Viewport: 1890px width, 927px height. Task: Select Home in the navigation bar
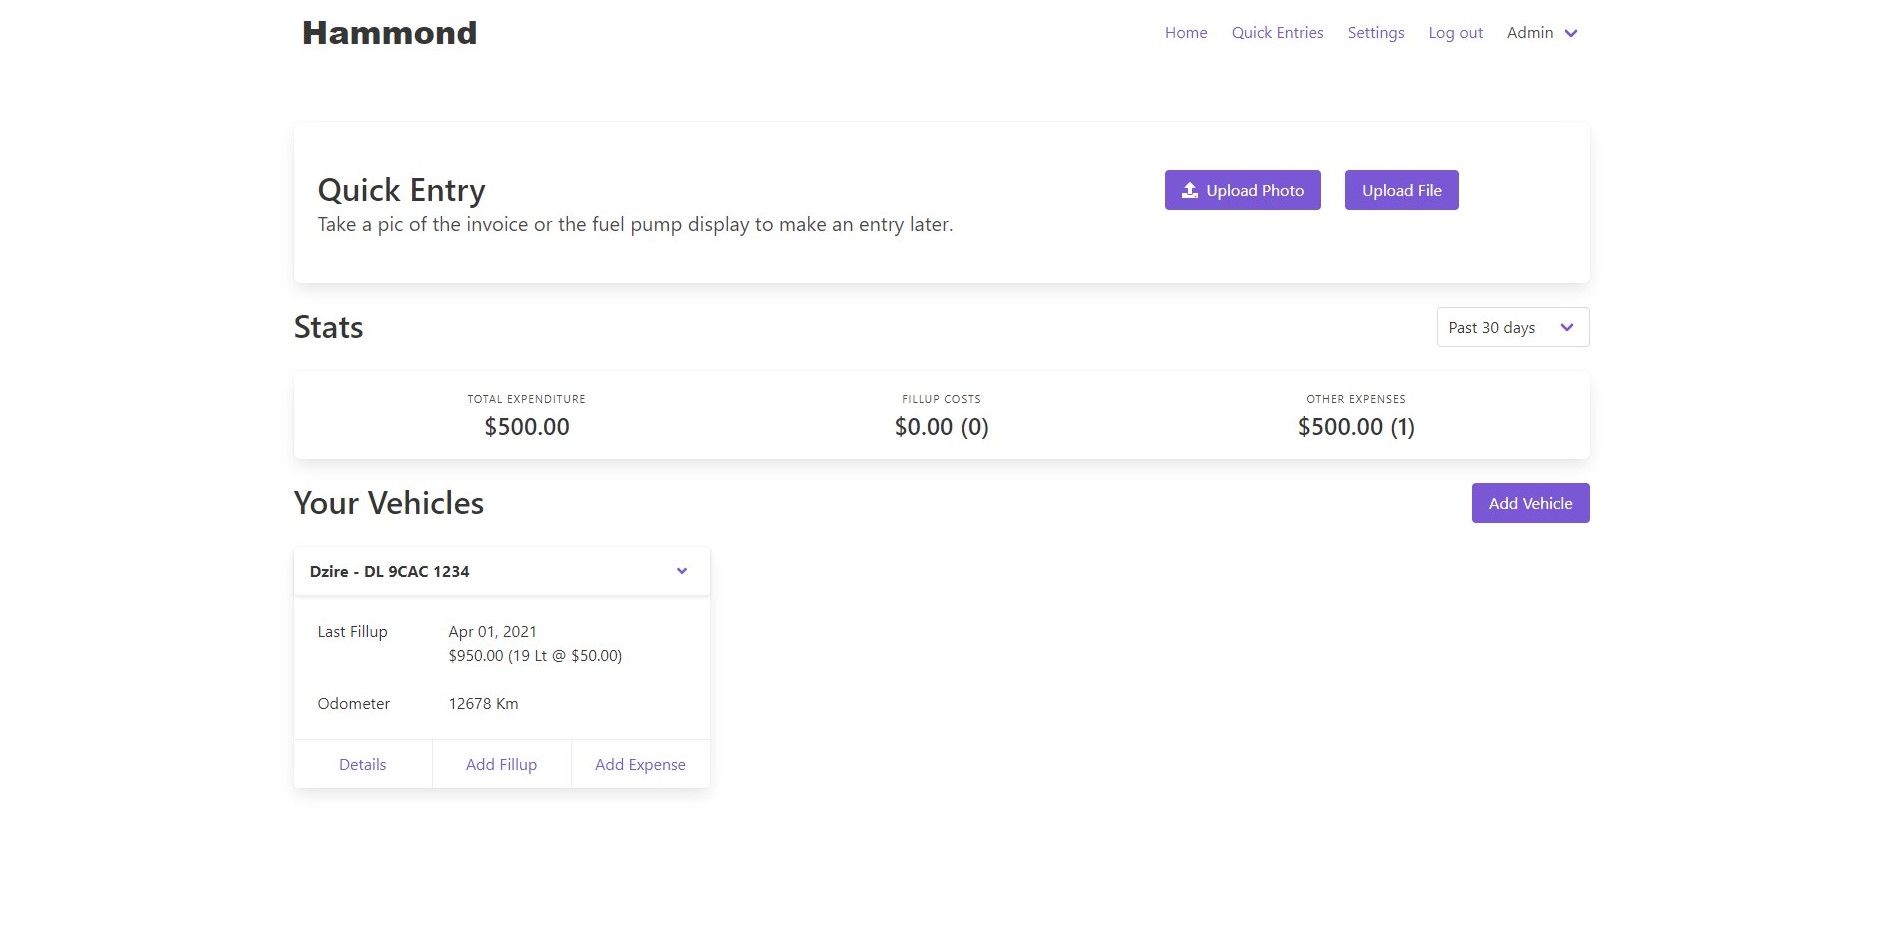(1185, 33)
